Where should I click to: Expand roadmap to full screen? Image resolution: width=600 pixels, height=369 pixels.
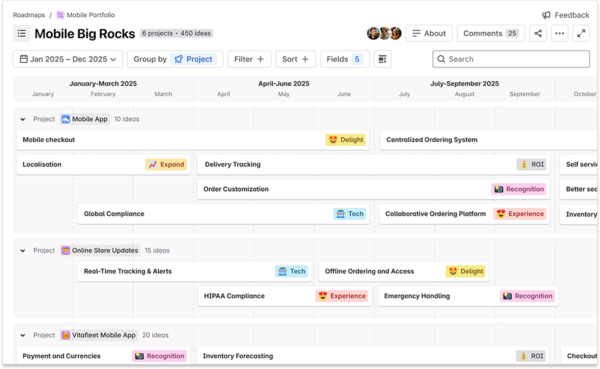[581, 33]
